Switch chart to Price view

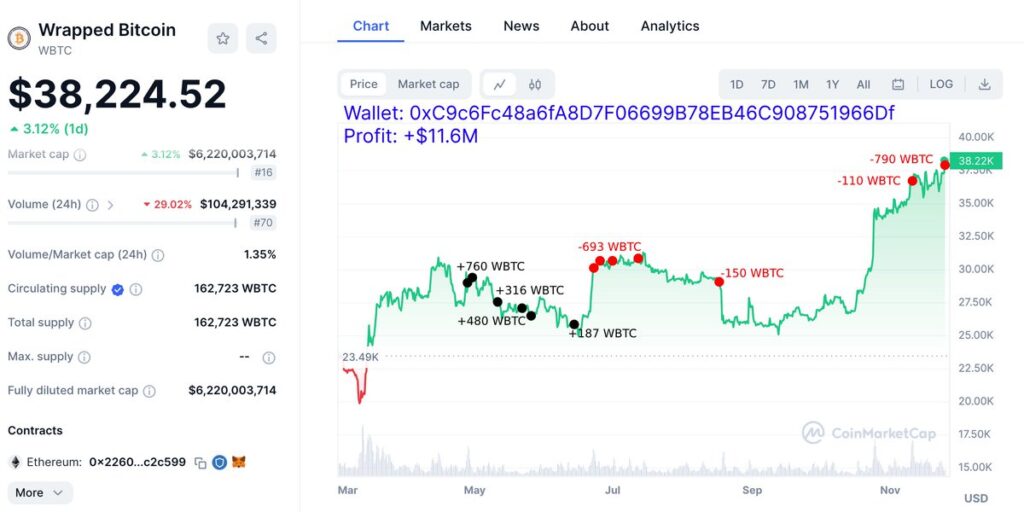tap(364, 85)
